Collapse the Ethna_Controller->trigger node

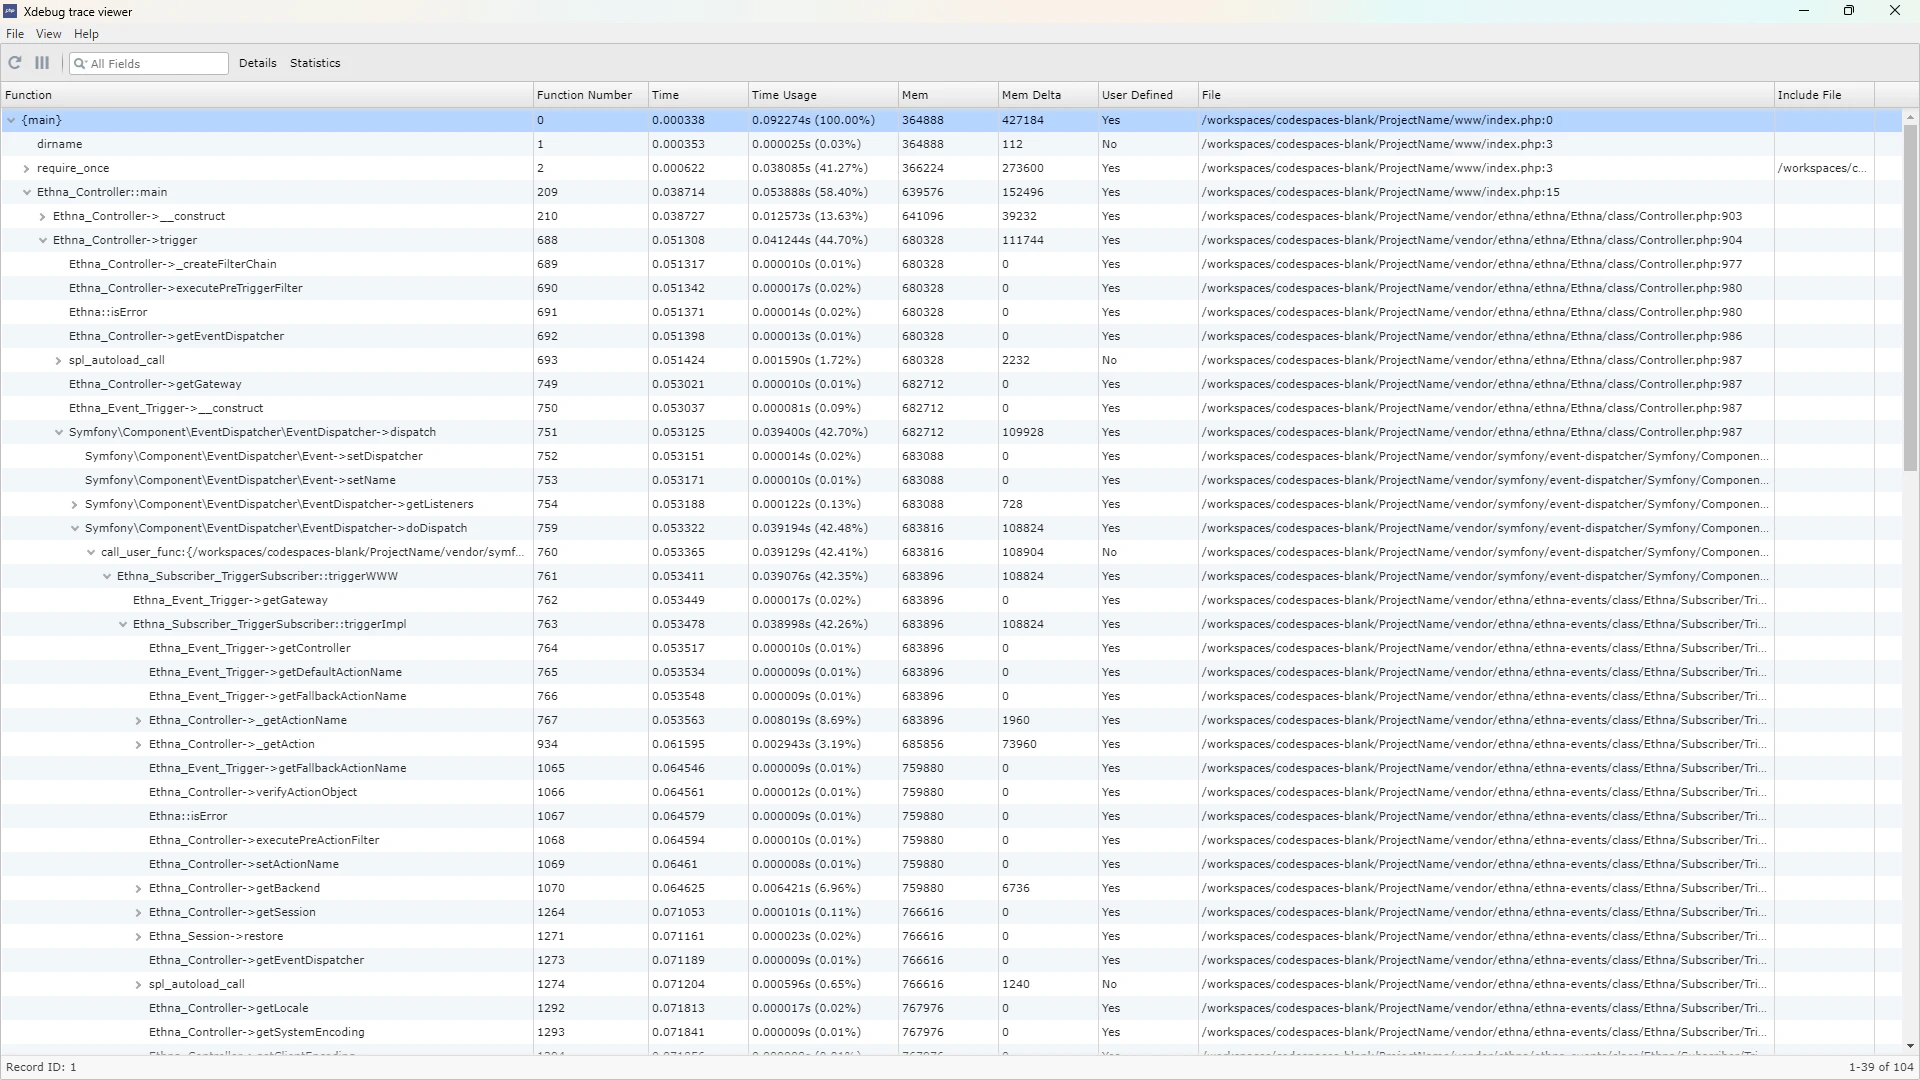click(43, 241)
